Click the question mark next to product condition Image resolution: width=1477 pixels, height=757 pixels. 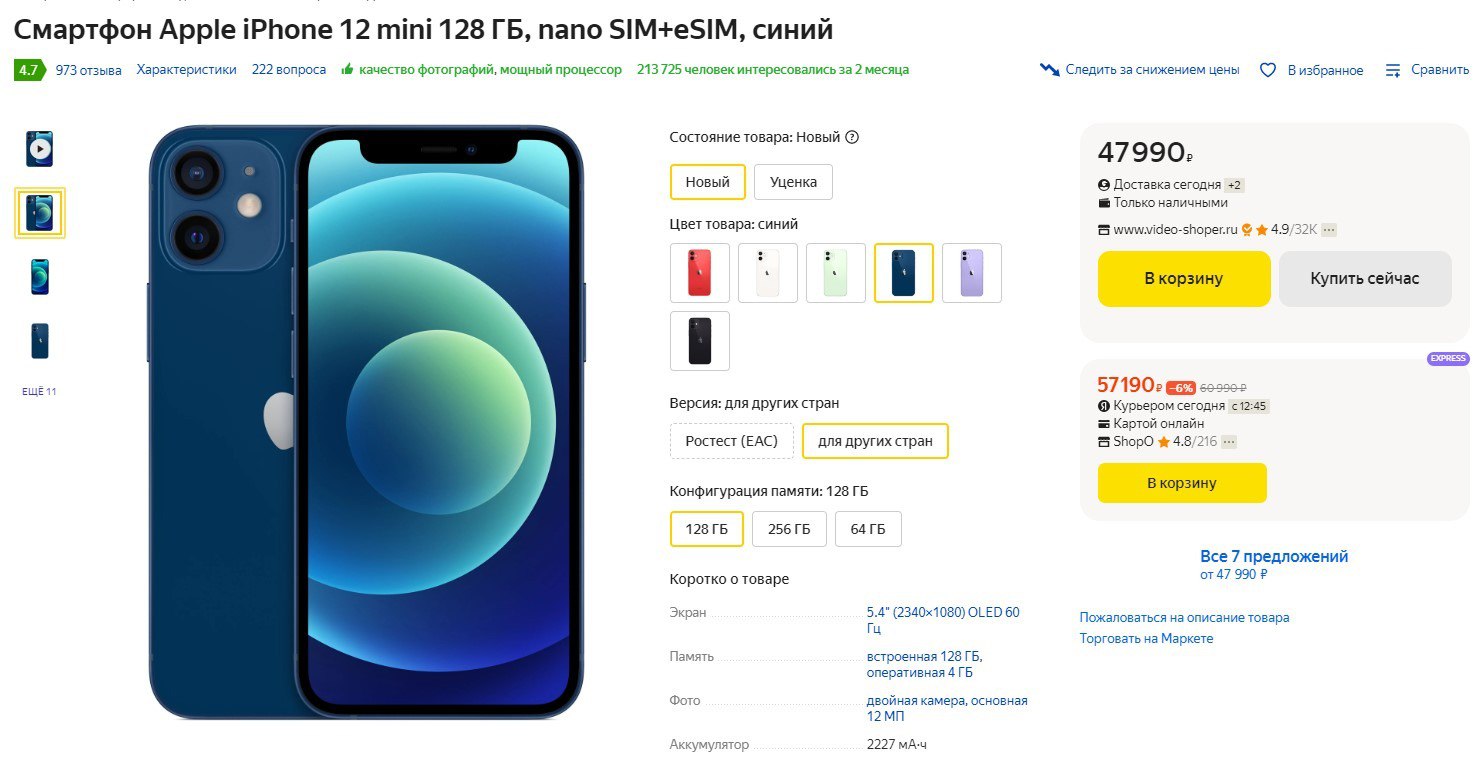click(852, 138)
